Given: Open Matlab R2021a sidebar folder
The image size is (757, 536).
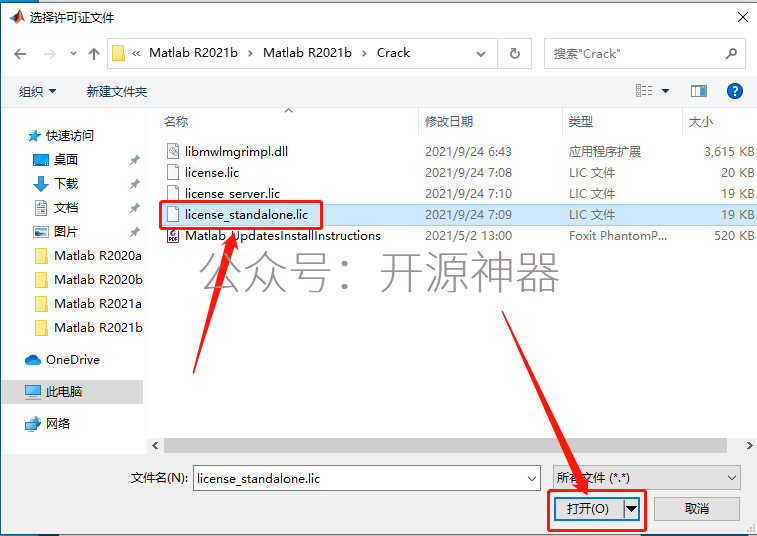Looking at the screenshot, I should click(x=98, y=304).
